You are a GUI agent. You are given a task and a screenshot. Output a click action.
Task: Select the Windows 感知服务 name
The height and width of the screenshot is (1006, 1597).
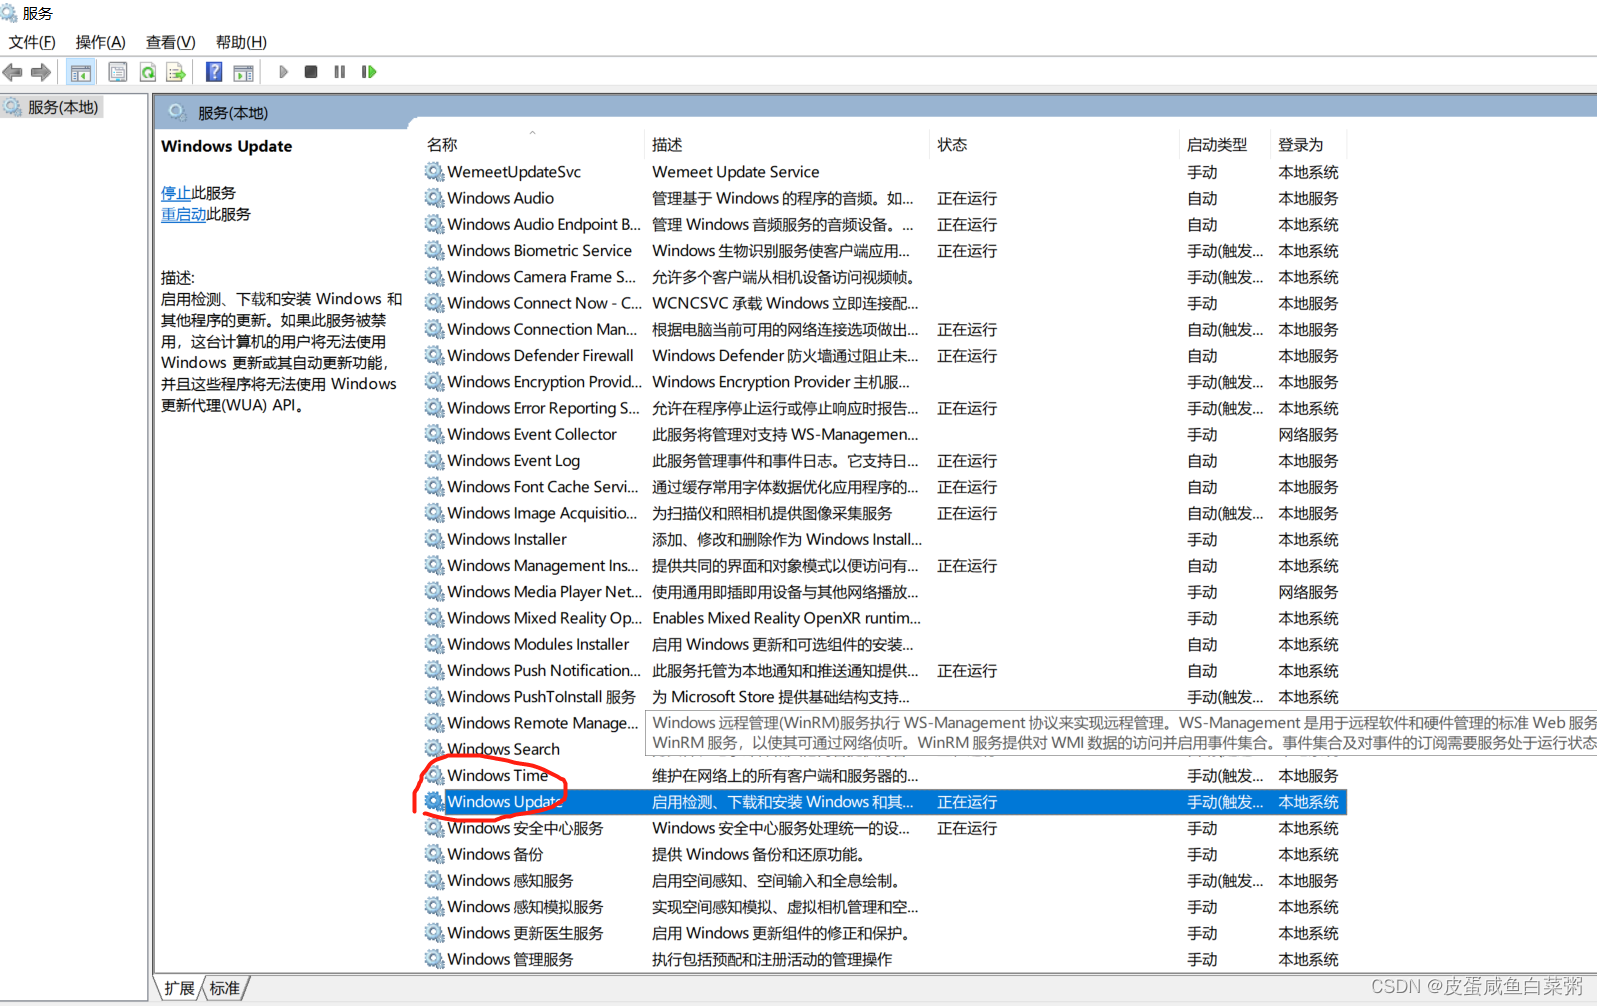tap(510, 881)
